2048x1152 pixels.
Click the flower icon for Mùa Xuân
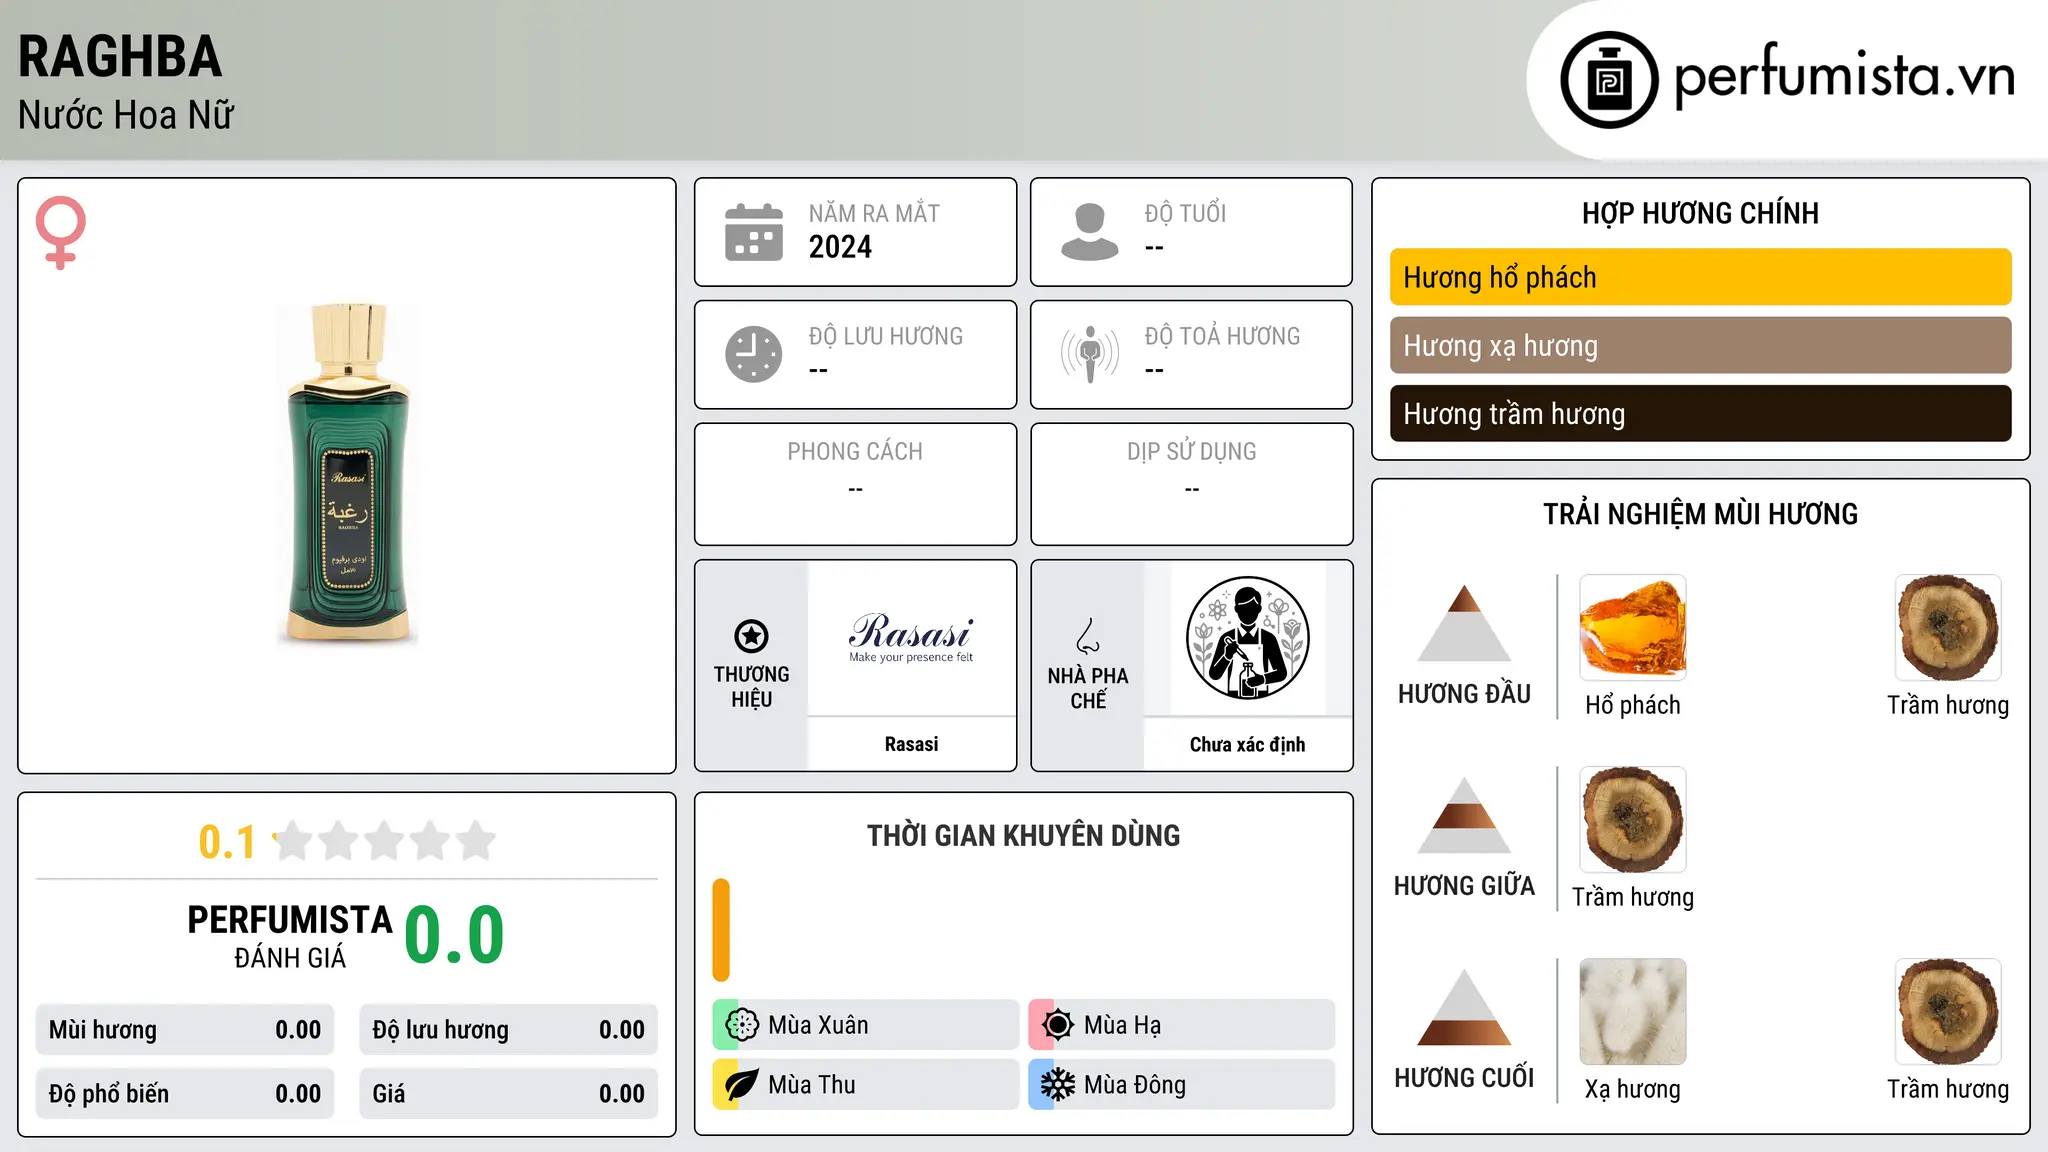[742, 1025]
